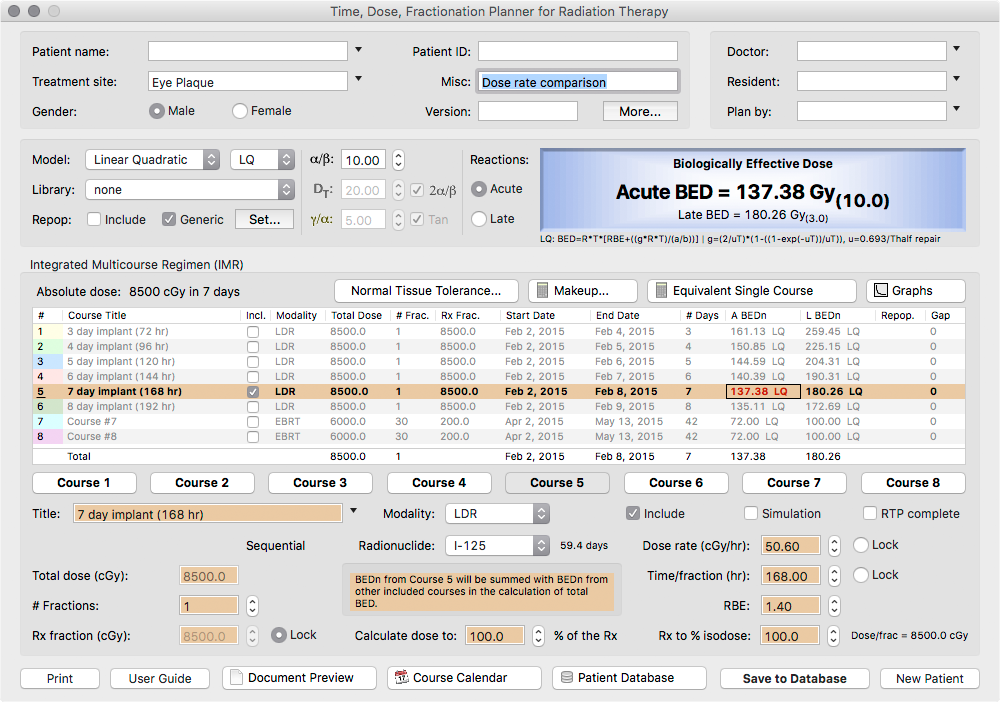Image resolution: width=1000 pixels, height=702 pixels.
Task: Click the course title dropdown arrow
Action: [x=354, y=513]
